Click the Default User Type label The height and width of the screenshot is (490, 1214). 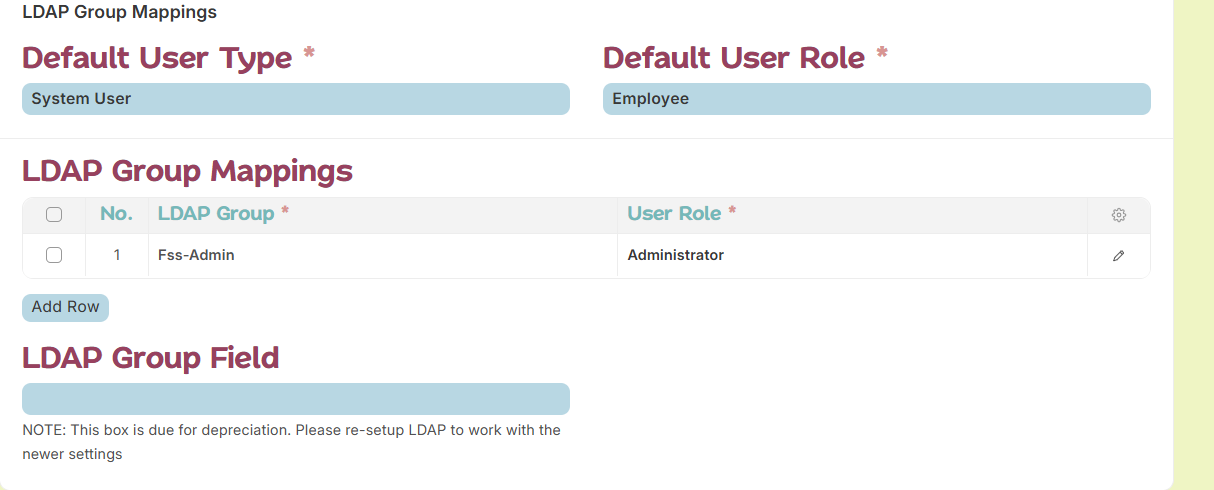click(157, 58)
